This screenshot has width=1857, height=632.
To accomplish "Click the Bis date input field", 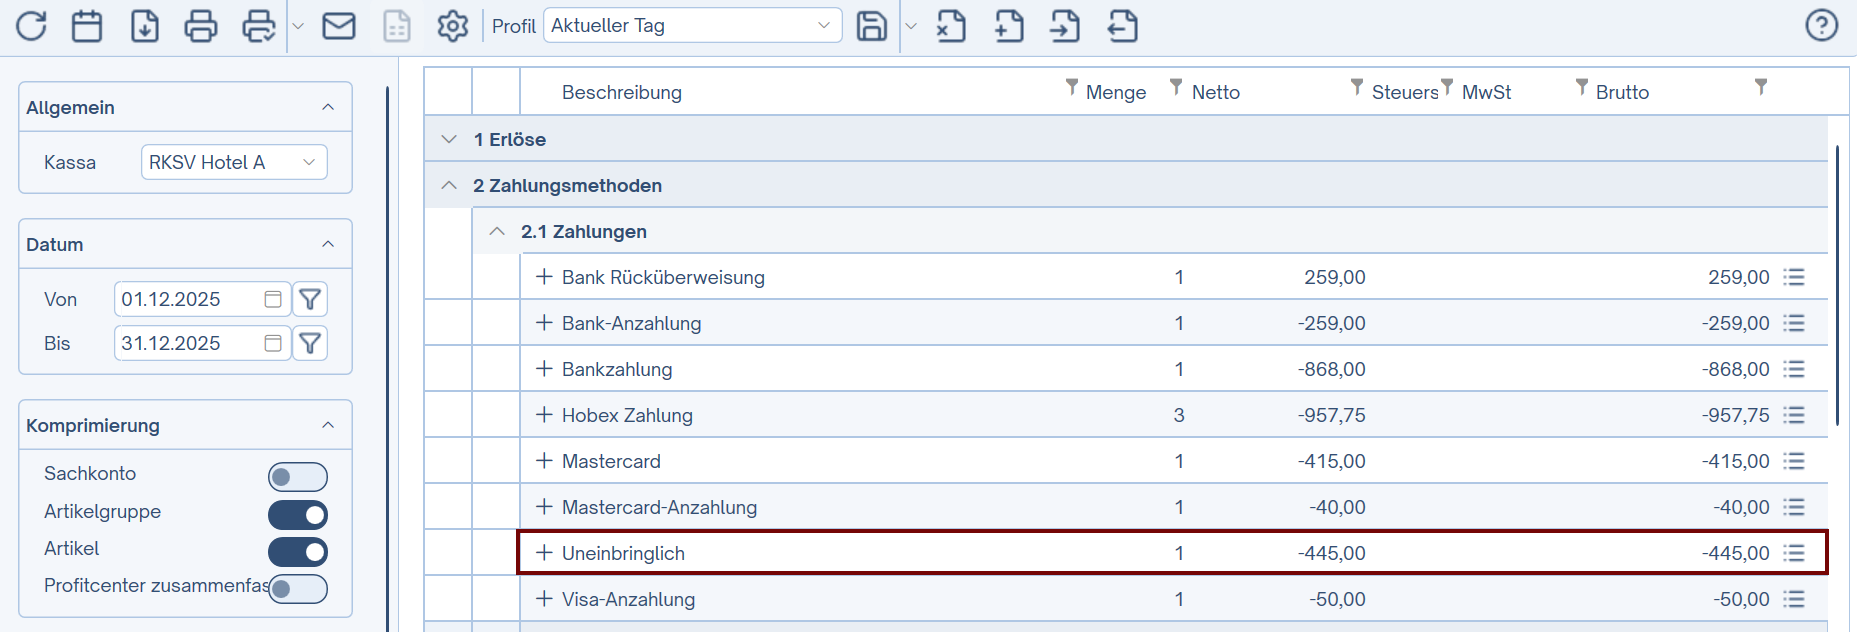I will [190, 343].
